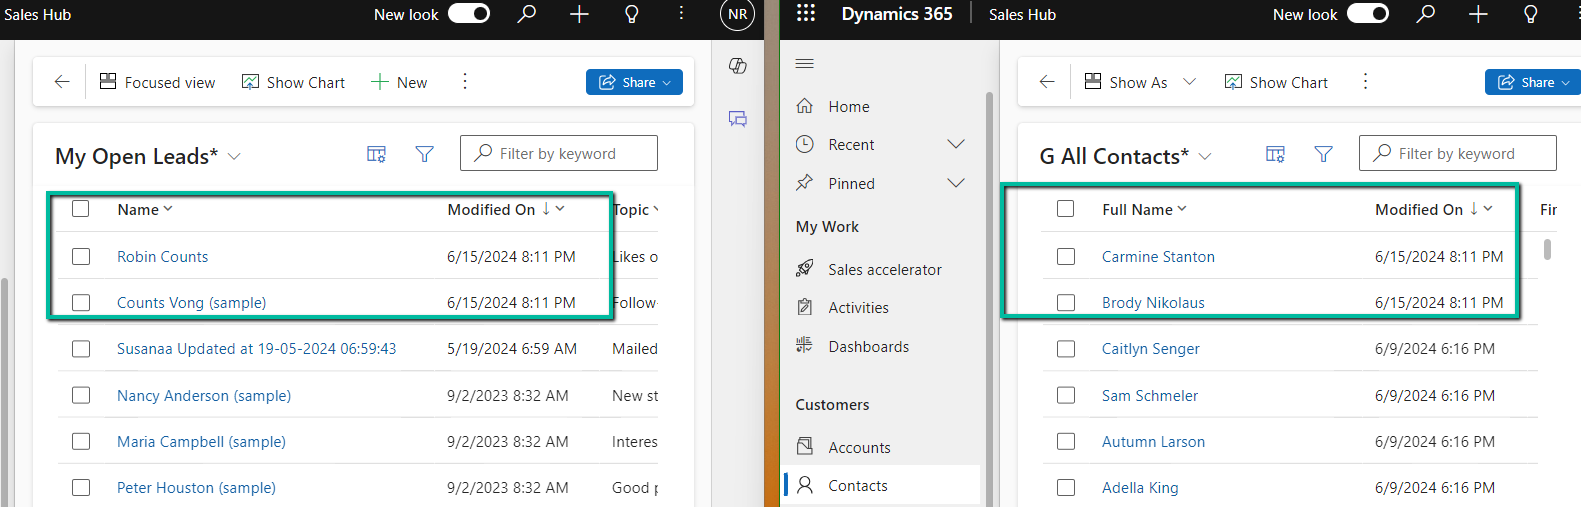Navigate to Accounts in the sidebar
1581x507 pixels.
coord(859,448)
